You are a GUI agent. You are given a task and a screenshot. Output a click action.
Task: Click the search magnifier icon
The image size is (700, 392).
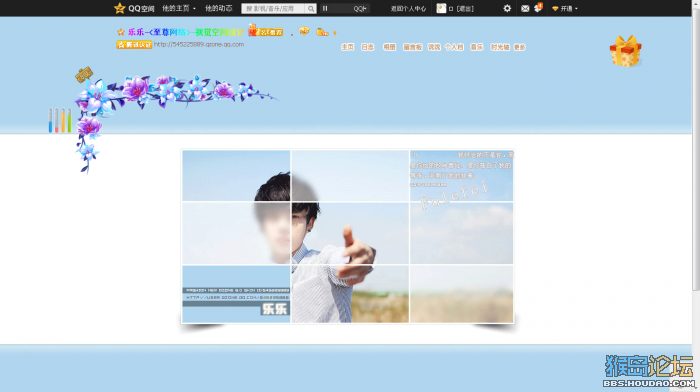[311, 8]
